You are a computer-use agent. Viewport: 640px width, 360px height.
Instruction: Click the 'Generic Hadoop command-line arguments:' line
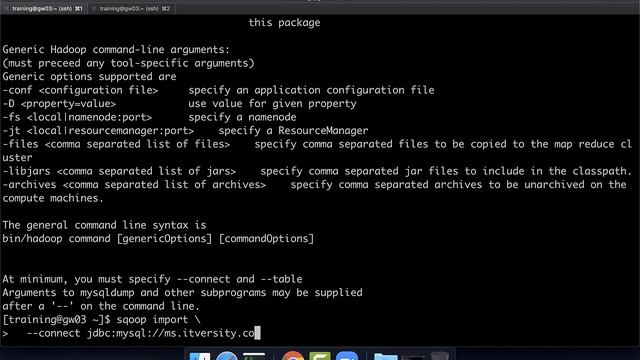pos(116,50)
